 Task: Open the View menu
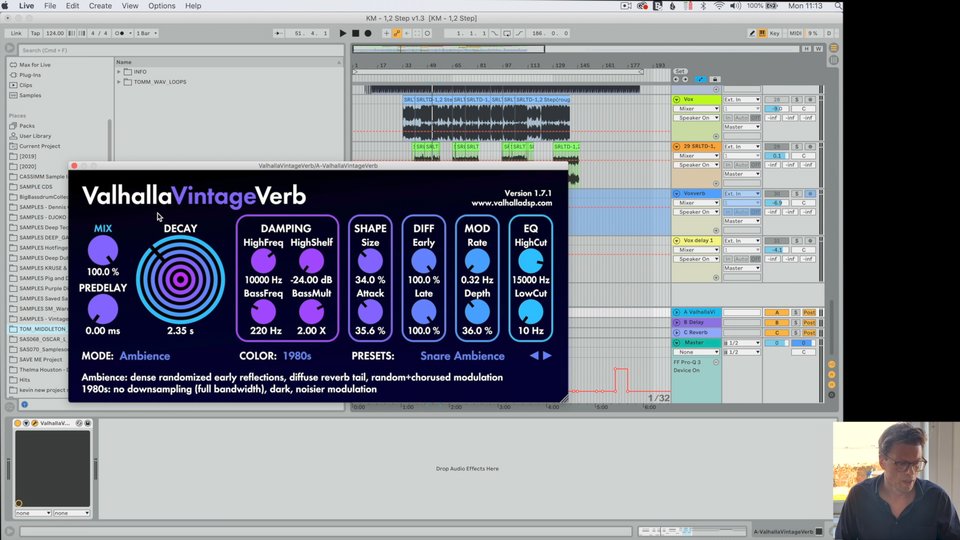[x=130, y=6]
